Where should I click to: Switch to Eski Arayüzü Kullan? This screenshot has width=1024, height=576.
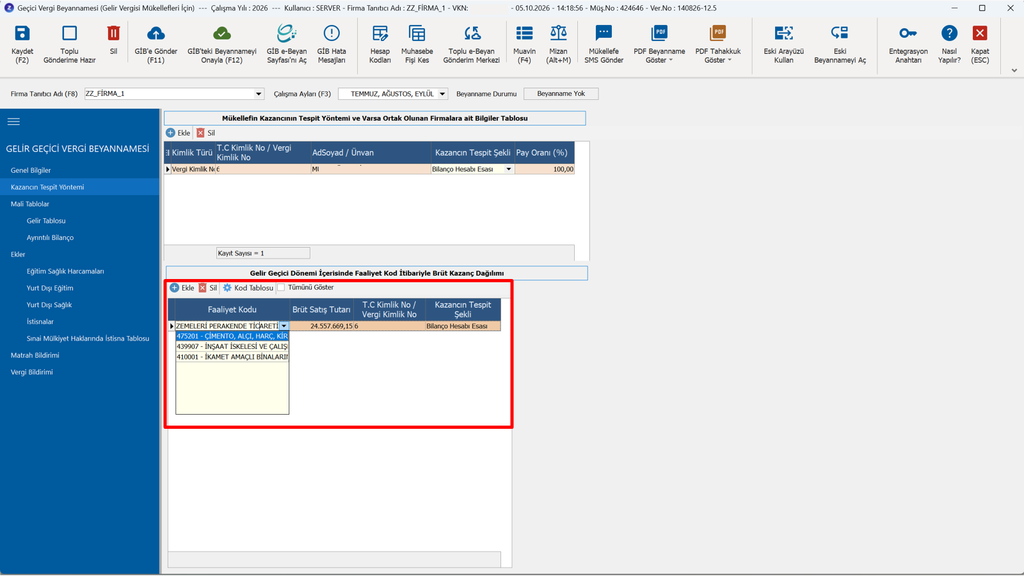(784, 44)
